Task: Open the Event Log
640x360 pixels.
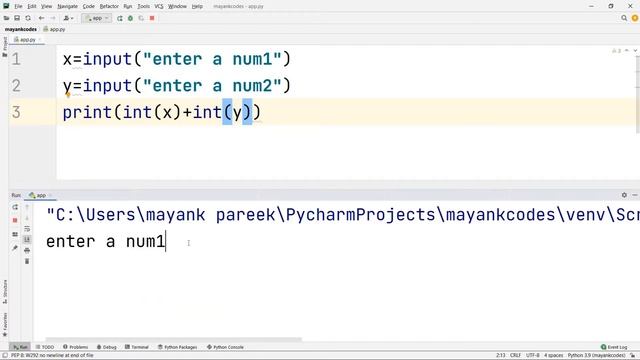Action: click(x=614, y=347)
